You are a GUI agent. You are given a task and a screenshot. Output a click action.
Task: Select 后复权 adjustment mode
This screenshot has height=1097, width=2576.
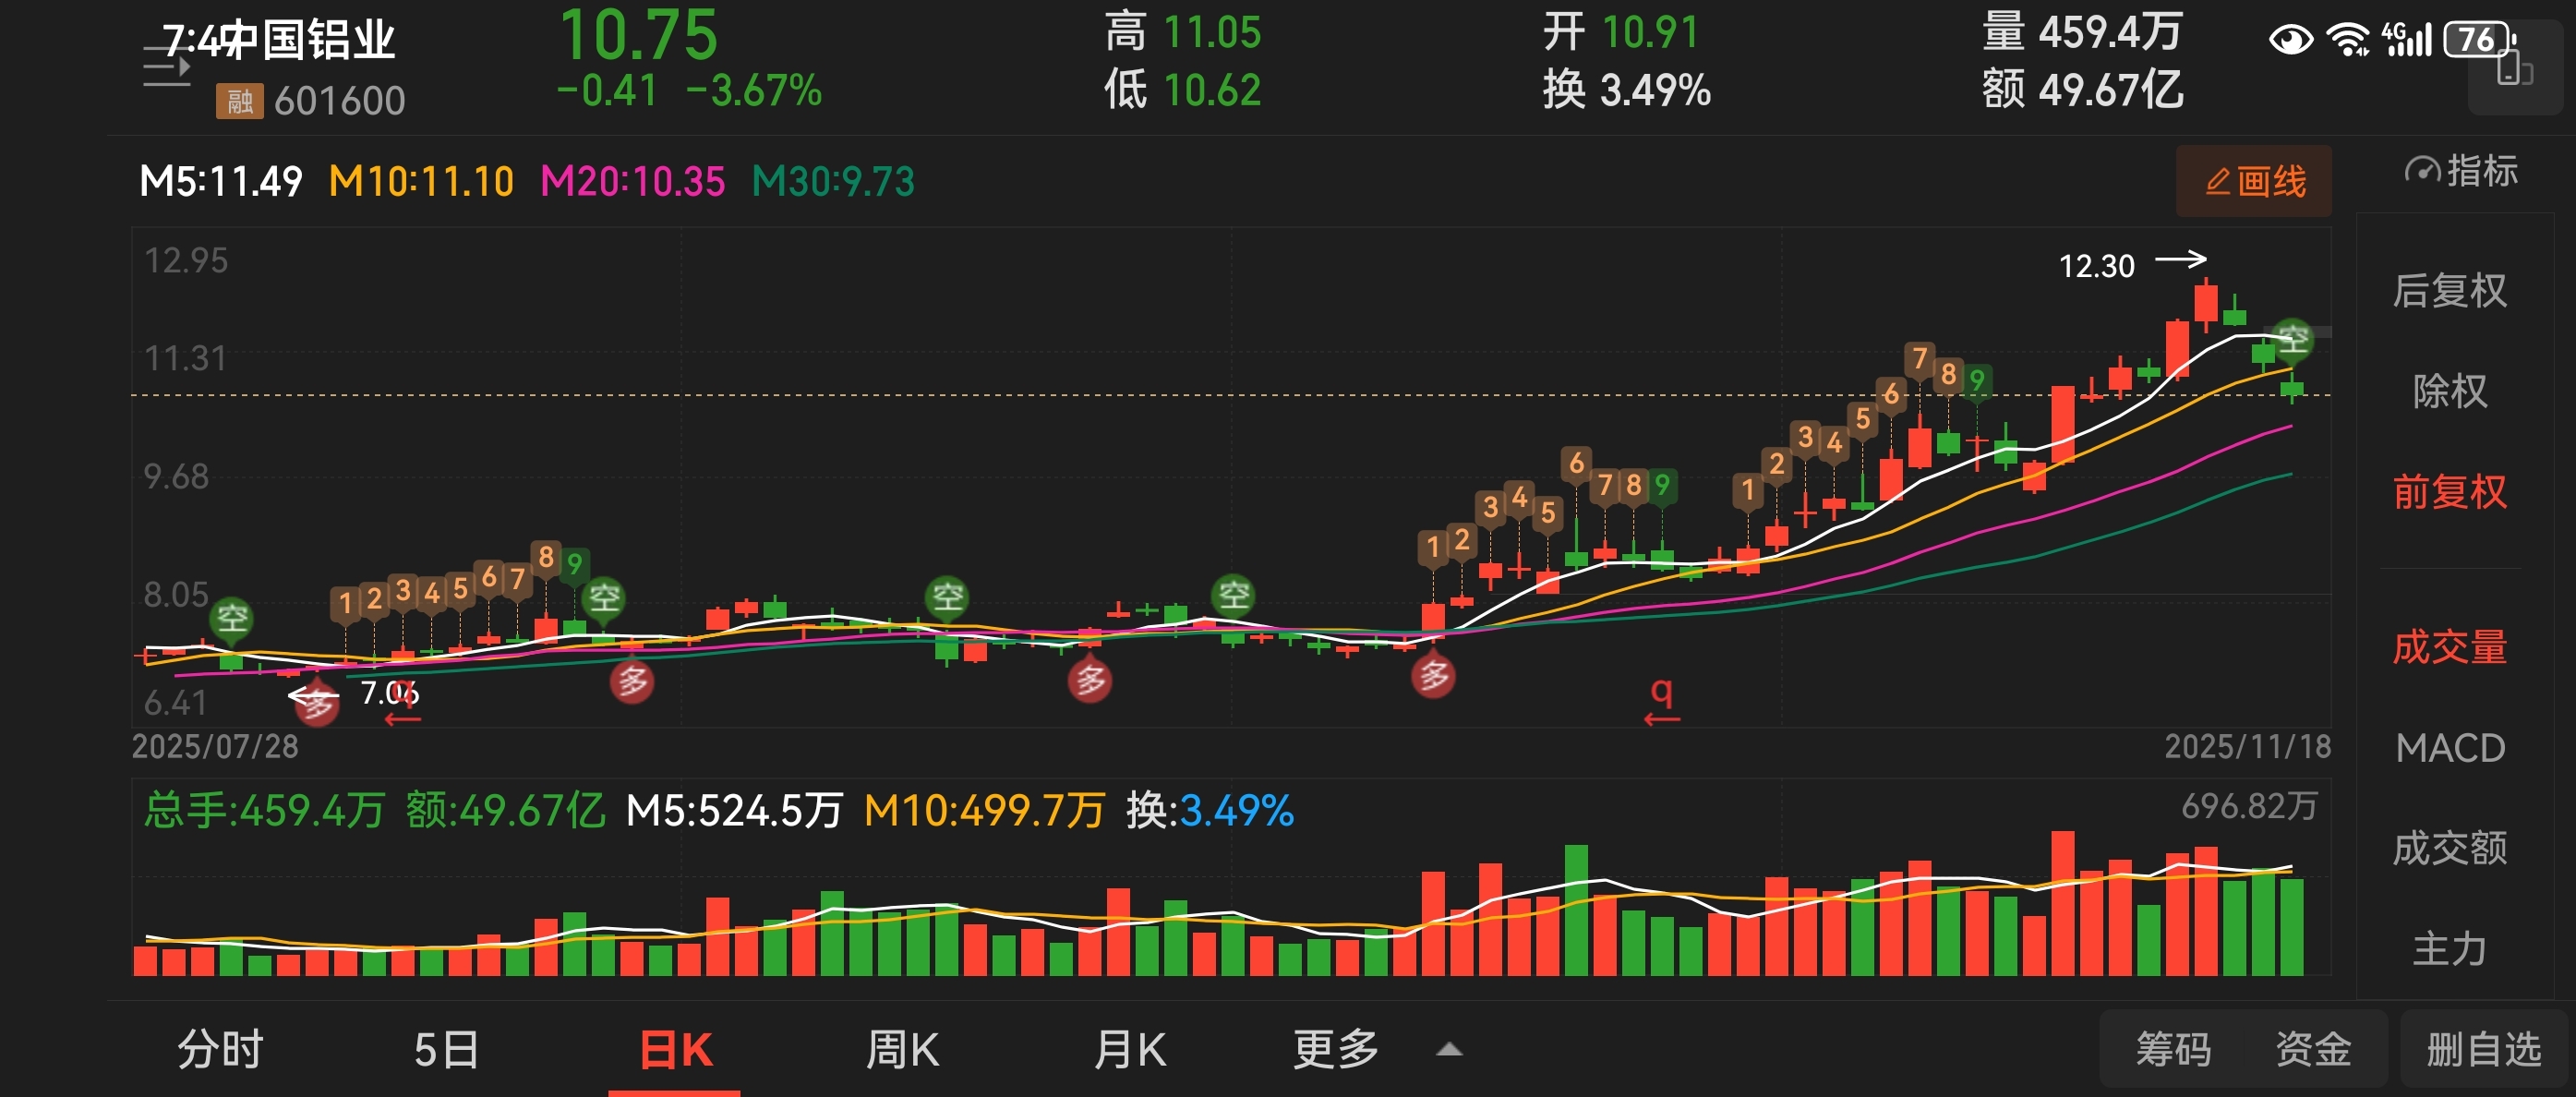[2449, 291]
